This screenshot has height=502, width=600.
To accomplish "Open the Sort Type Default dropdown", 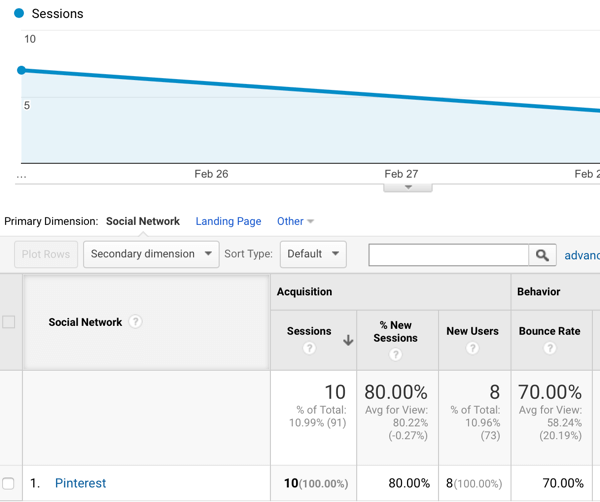I will 313,254.
